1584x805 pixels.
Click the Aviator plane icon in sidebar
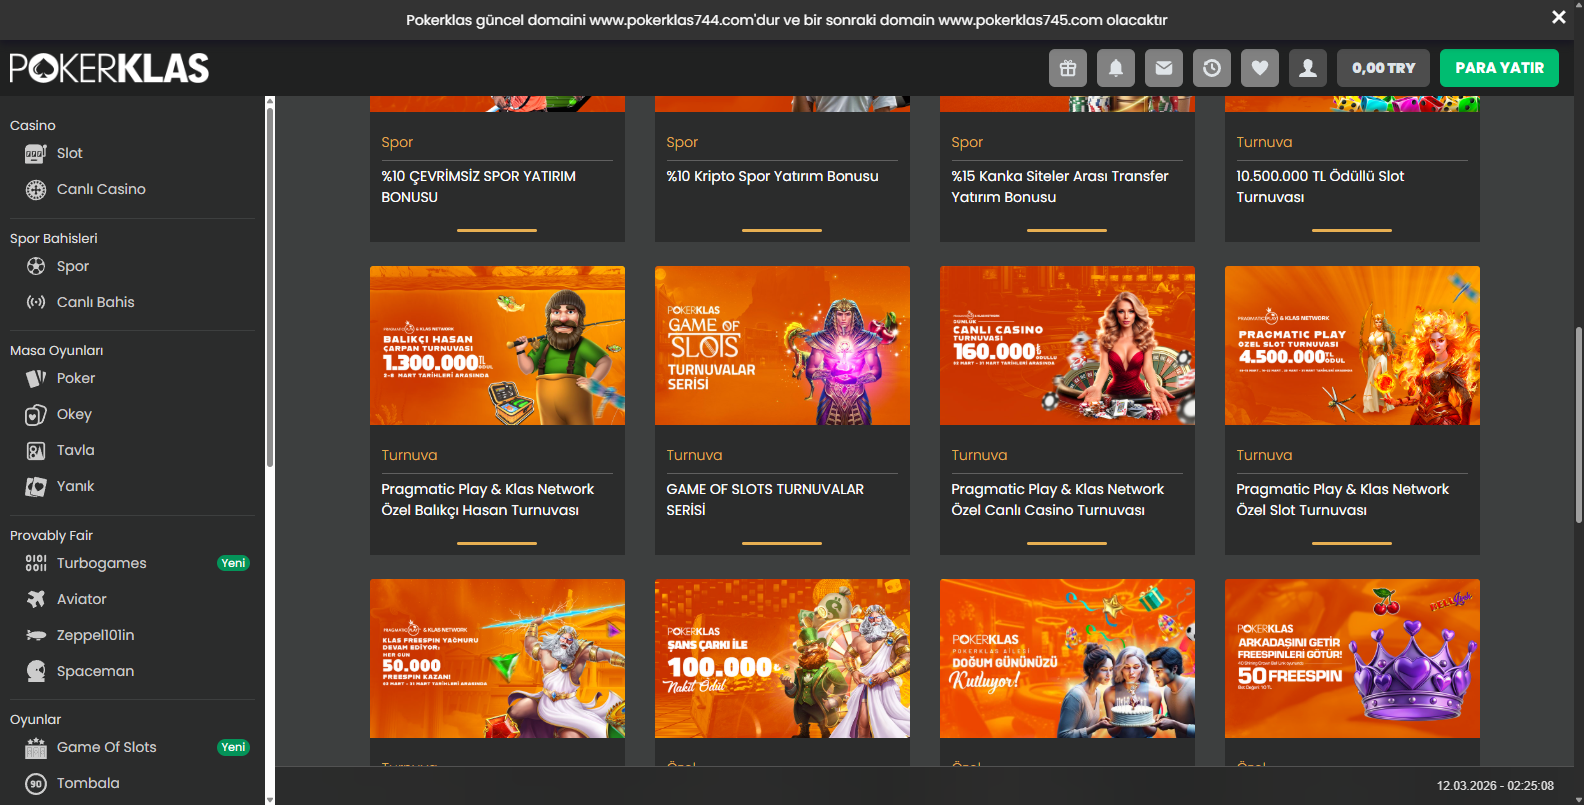pyautogui.click(x=36, y=599)
